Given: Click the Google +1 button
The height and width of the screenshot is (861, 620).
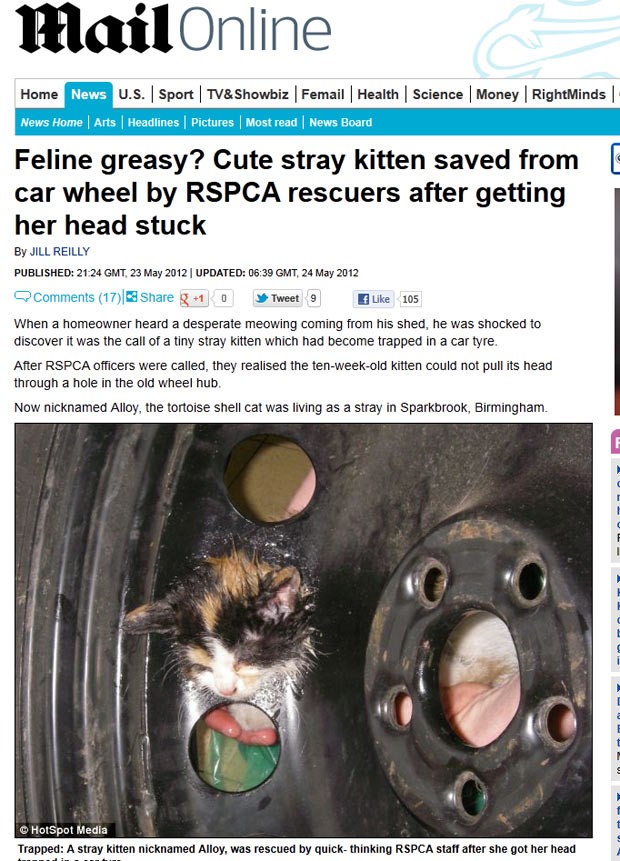Looking at the screenshot, I should click(x=194, y=299).
